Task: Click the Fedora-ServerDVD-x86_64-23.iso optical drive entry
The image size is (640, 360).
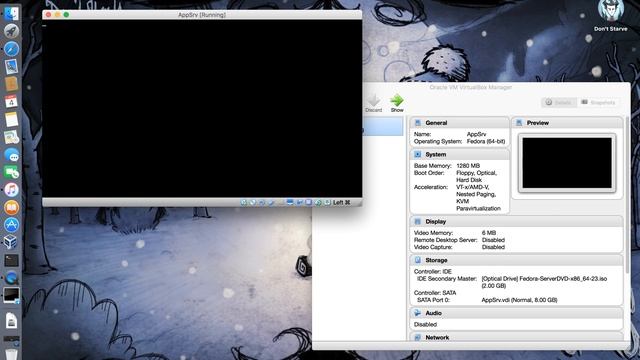Action: coord(544,282)
